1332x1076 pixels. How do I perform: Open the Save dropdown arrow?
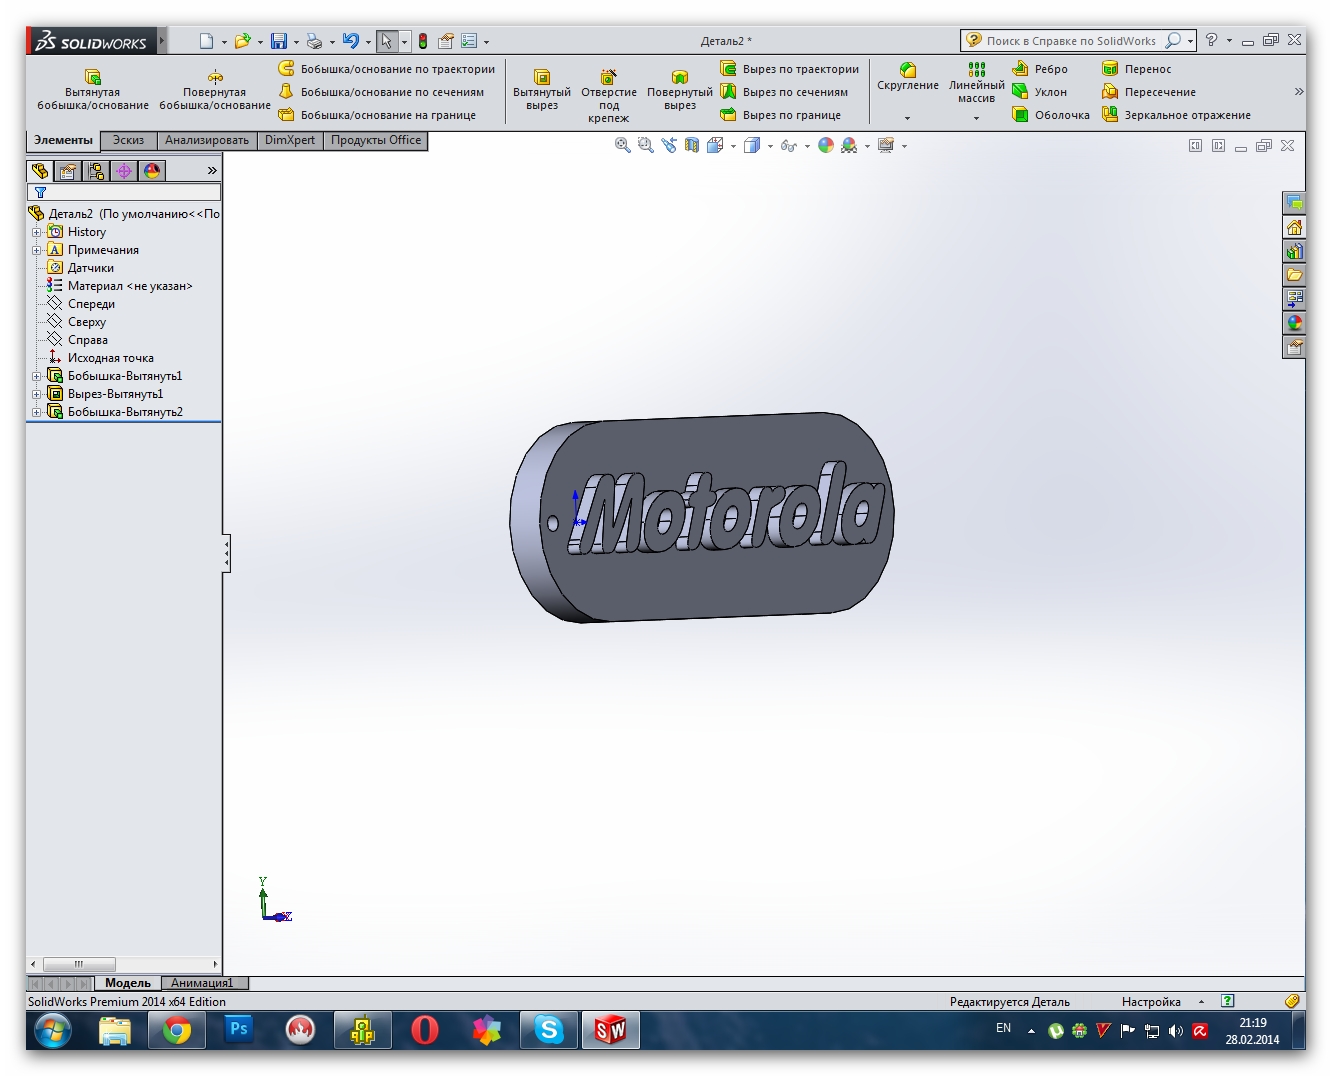point(296,42)
